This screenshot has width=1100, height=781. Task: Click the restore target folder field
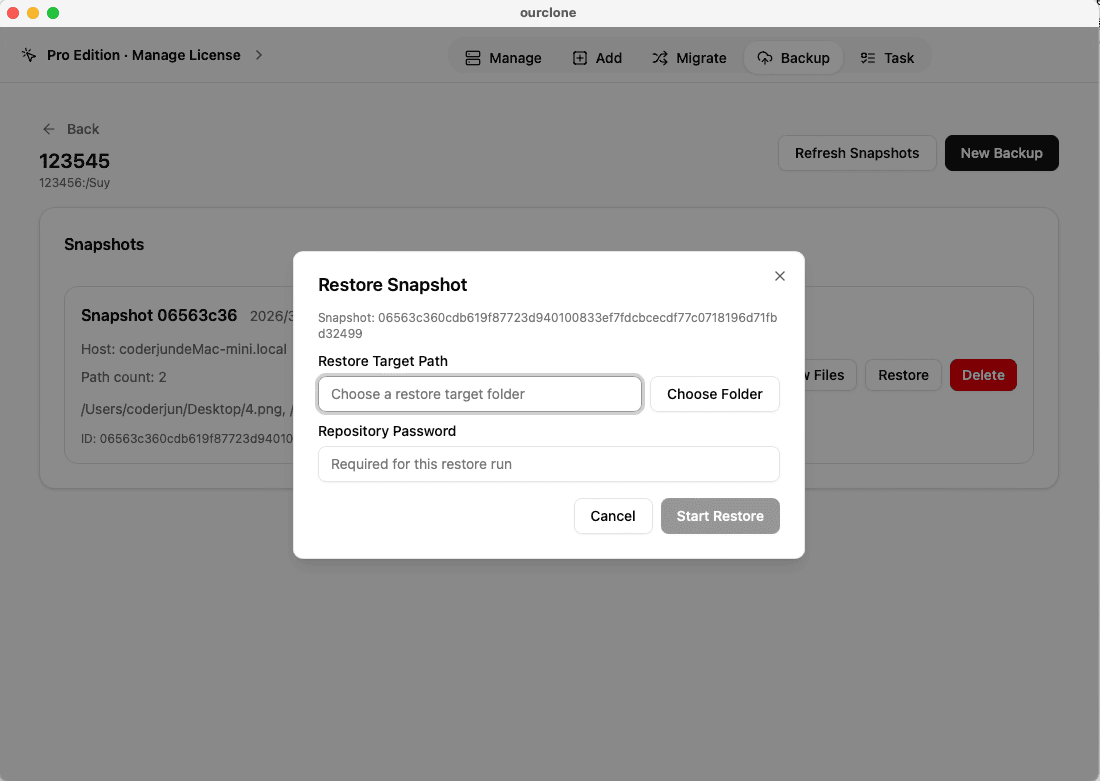point(479,394)
